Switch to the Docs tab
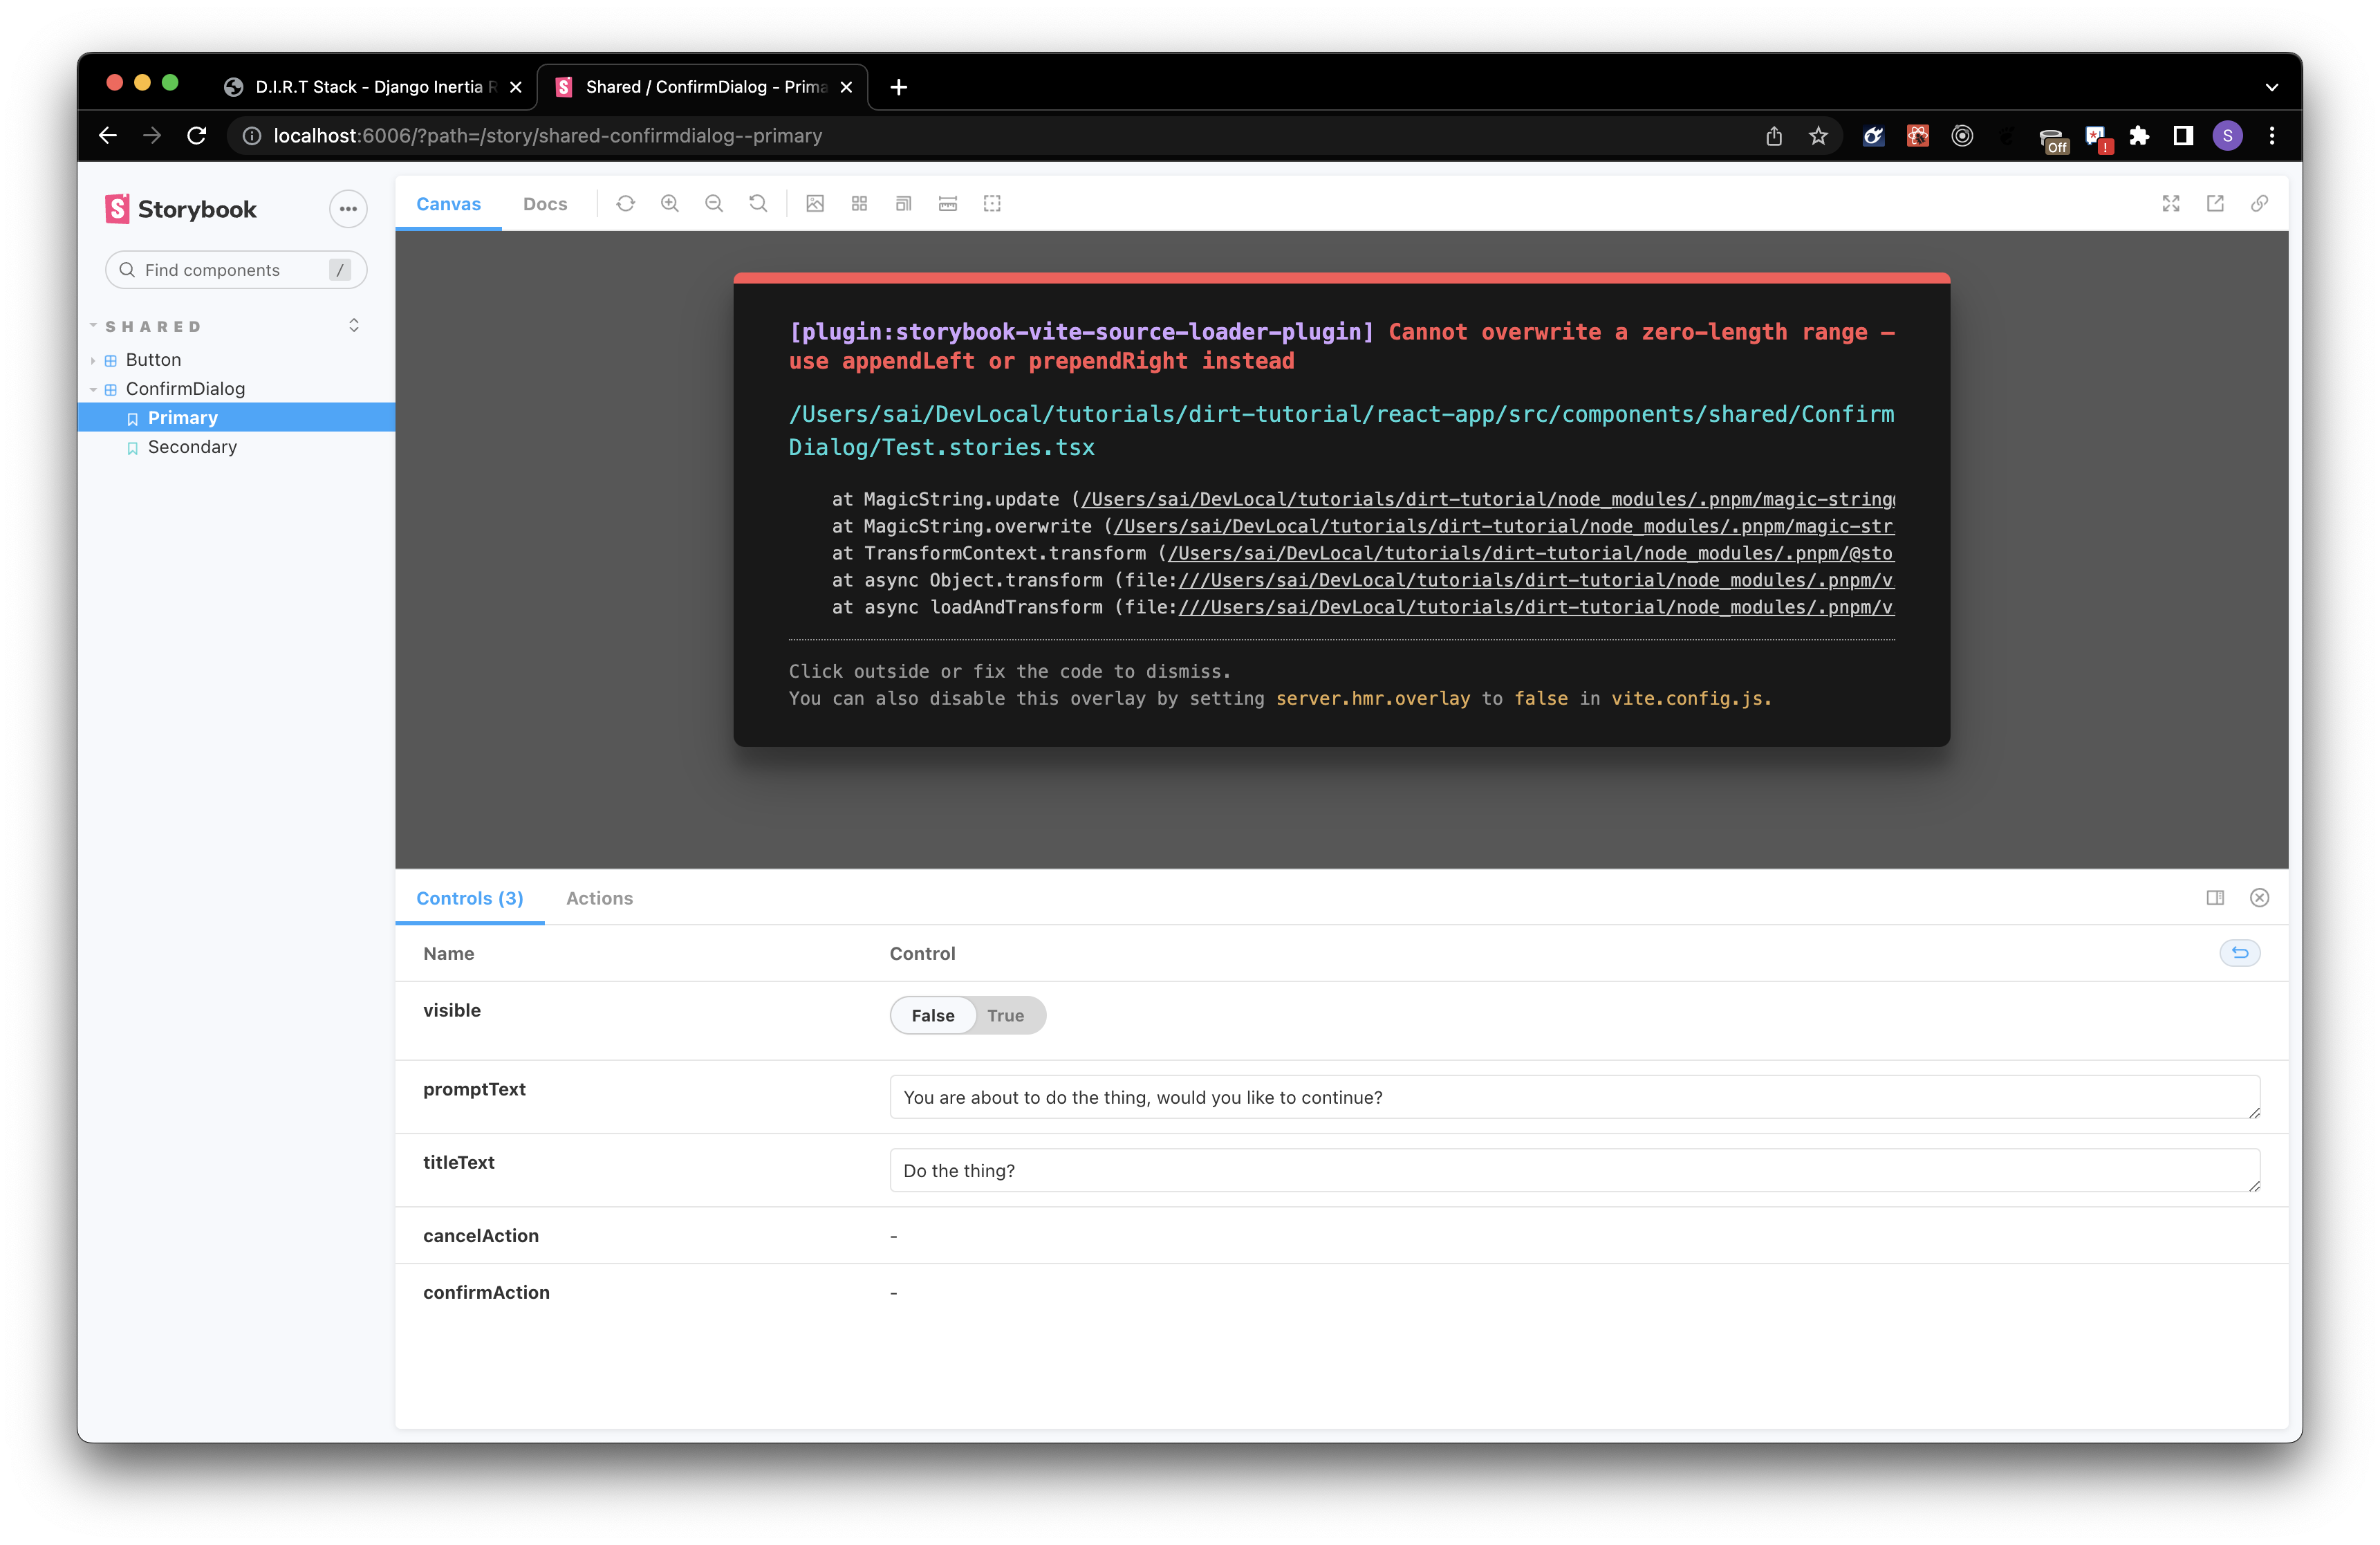Screen dimensions: 2380x1545 [x=545, y=204]
